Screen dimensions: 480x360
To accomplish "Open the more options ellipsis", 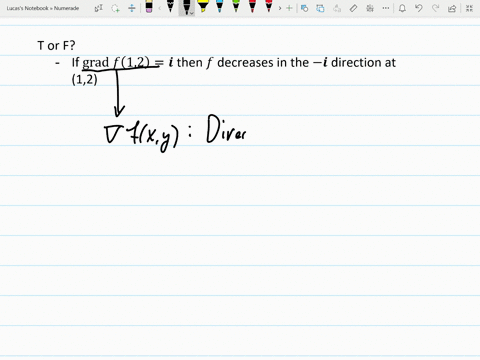I will pos(386,8).
